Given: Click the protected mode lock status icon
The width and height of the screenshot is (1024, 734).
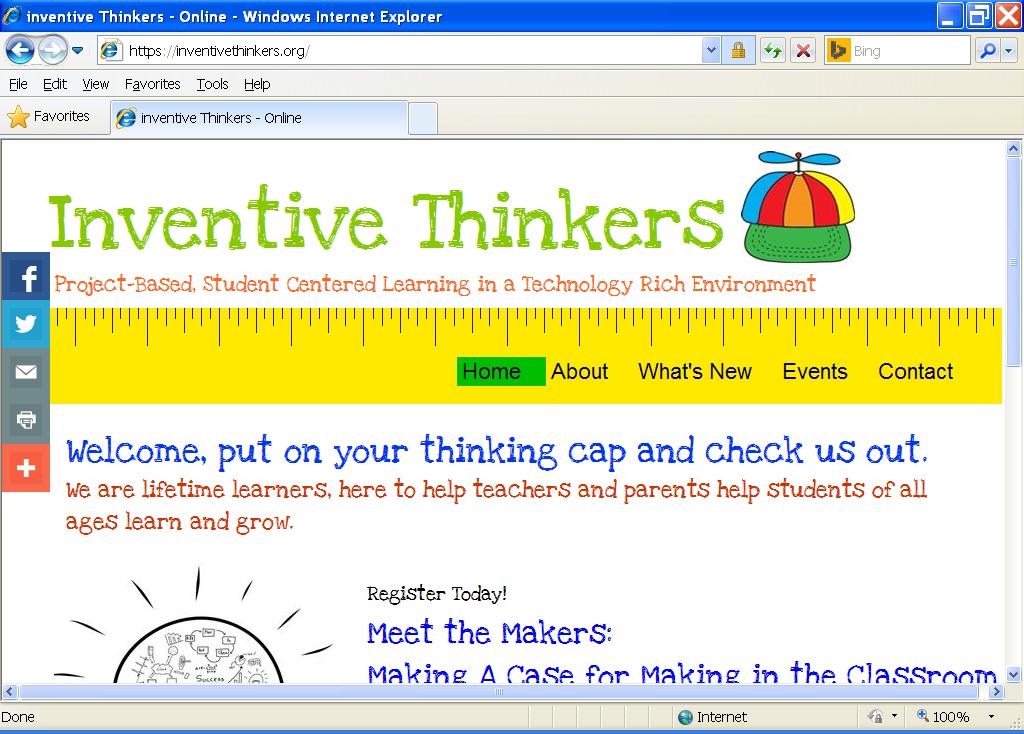Looking at the screenshot, I should pyautogui.click(x=875, y=716).
